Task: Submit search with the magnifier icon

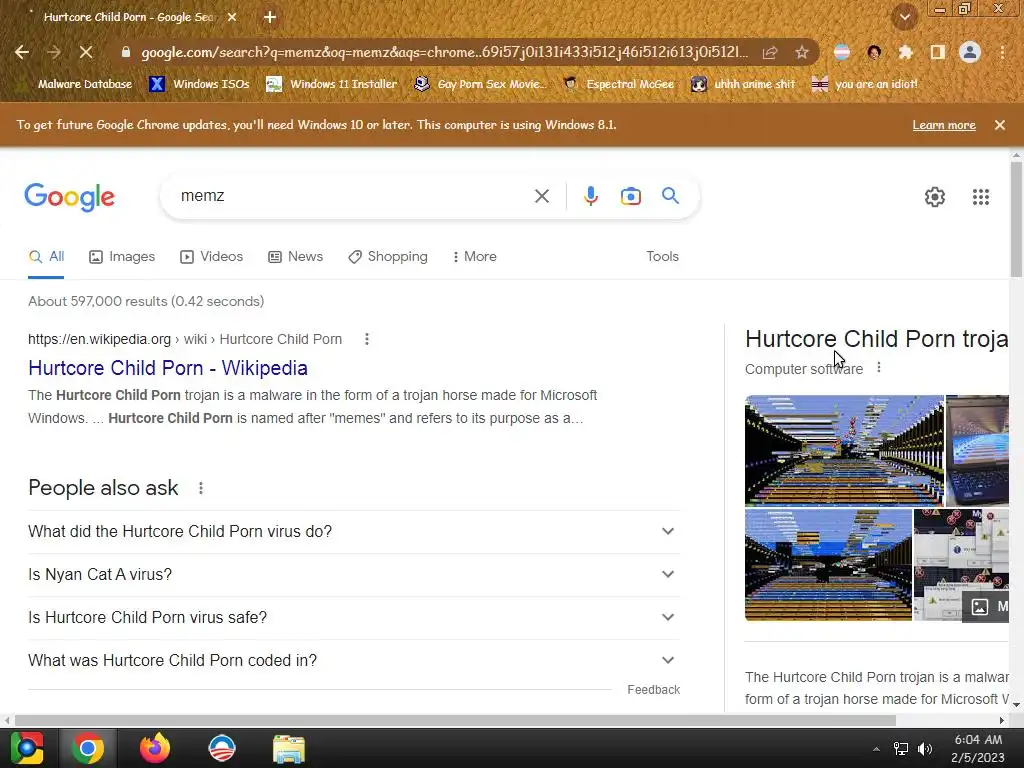Action: (x=670, y=195)
